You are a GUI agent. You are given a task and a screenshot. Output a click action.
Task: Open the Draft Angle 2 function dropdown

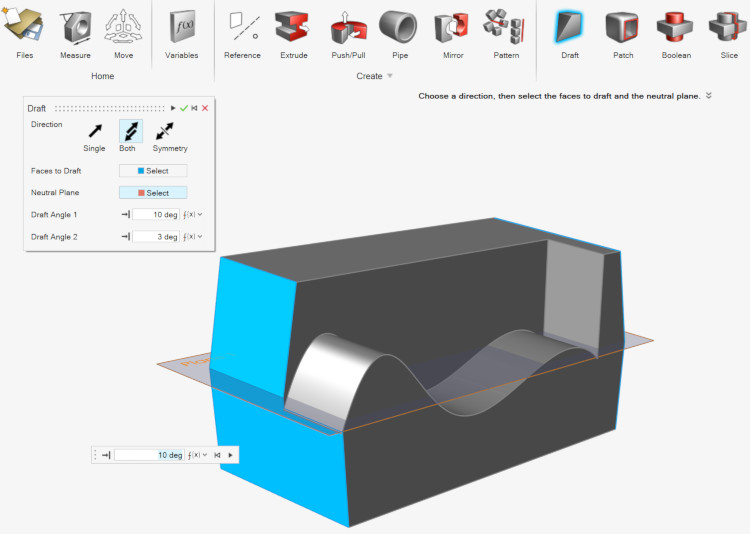(193, 237)
